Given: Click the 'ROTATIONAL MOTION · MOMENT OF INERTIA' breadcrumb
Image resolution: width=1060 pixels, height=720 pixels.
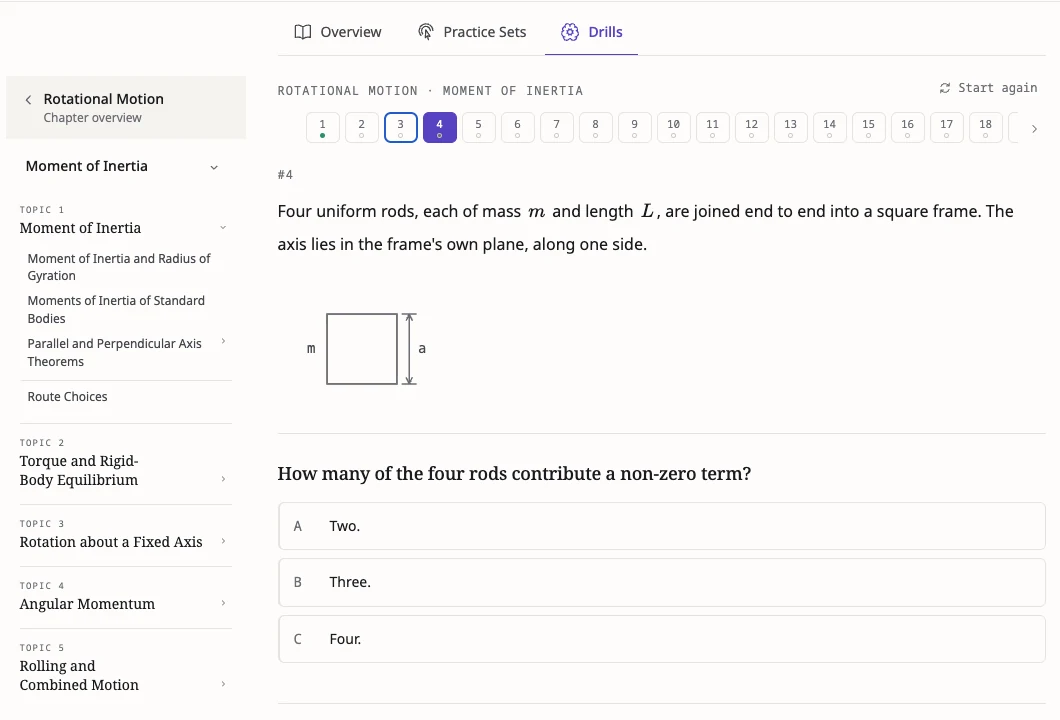Looking at the screenshot, I should [x=430, y=91].
